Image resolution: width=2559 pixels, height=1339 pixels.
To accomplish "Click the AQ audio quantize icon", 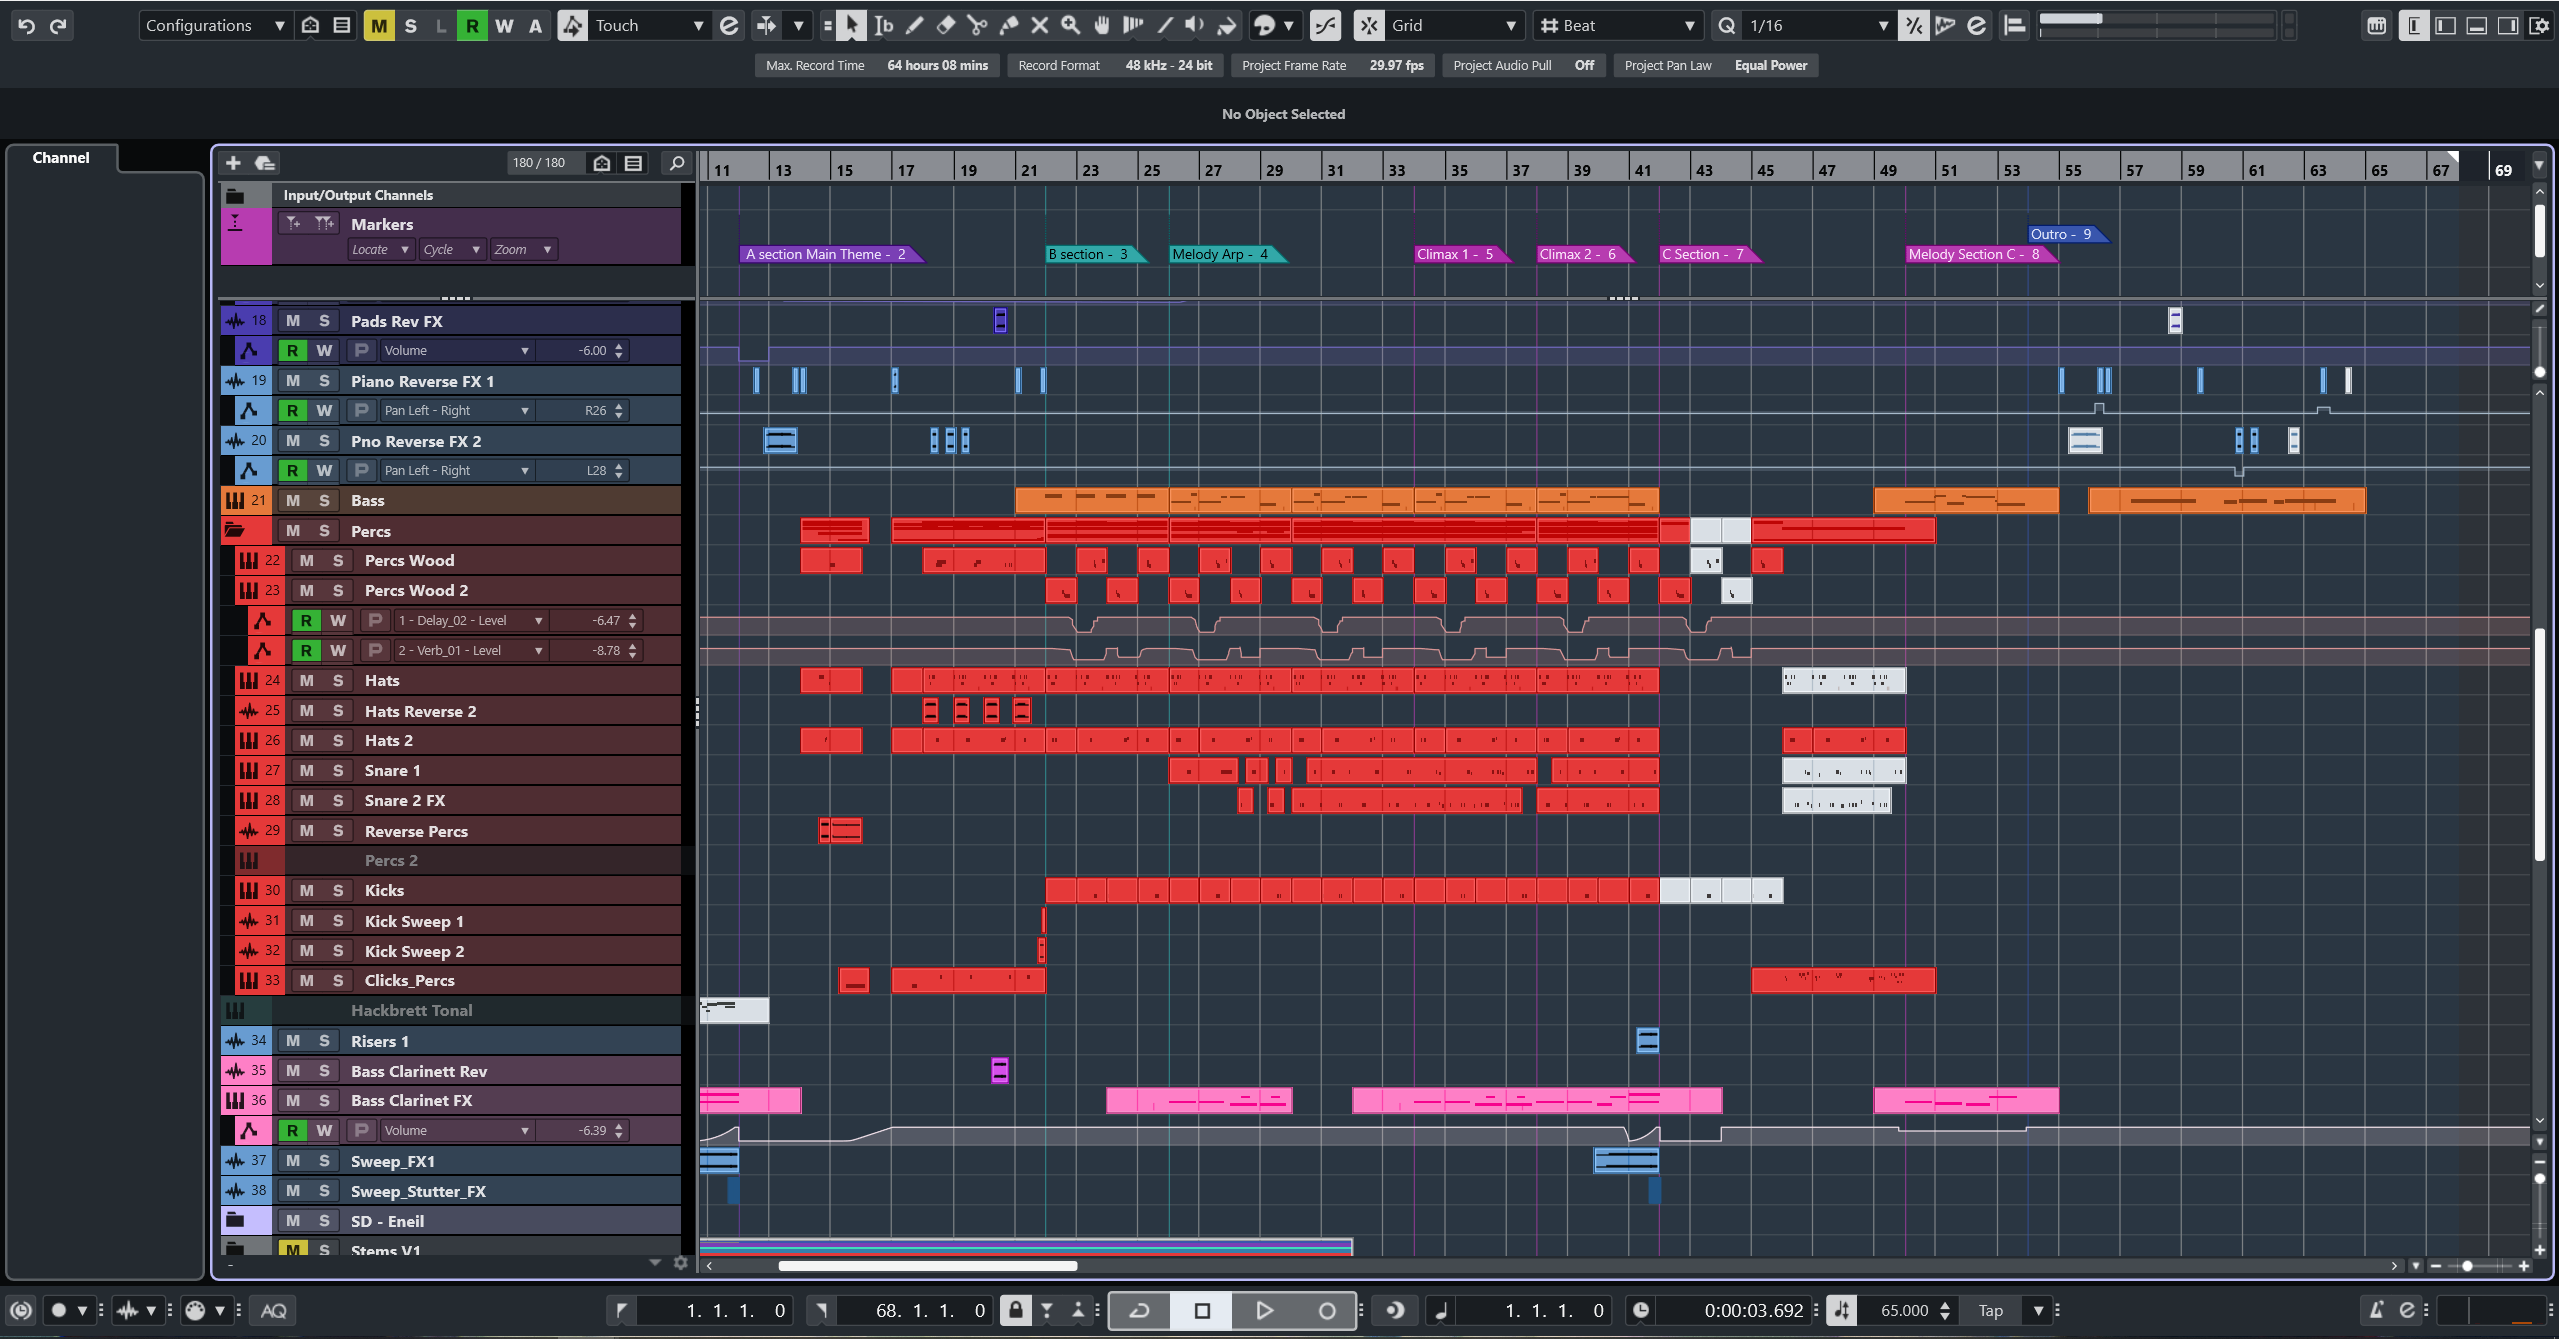I will [x=273, y=1310].
